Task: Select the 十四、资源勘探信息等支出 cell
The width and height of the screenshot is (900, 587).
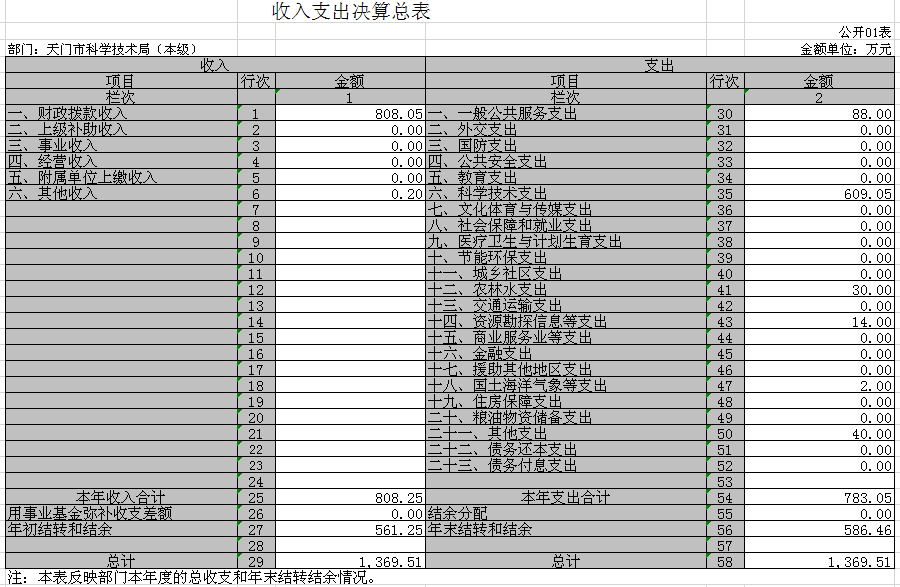Action: [x=566, y=322]
